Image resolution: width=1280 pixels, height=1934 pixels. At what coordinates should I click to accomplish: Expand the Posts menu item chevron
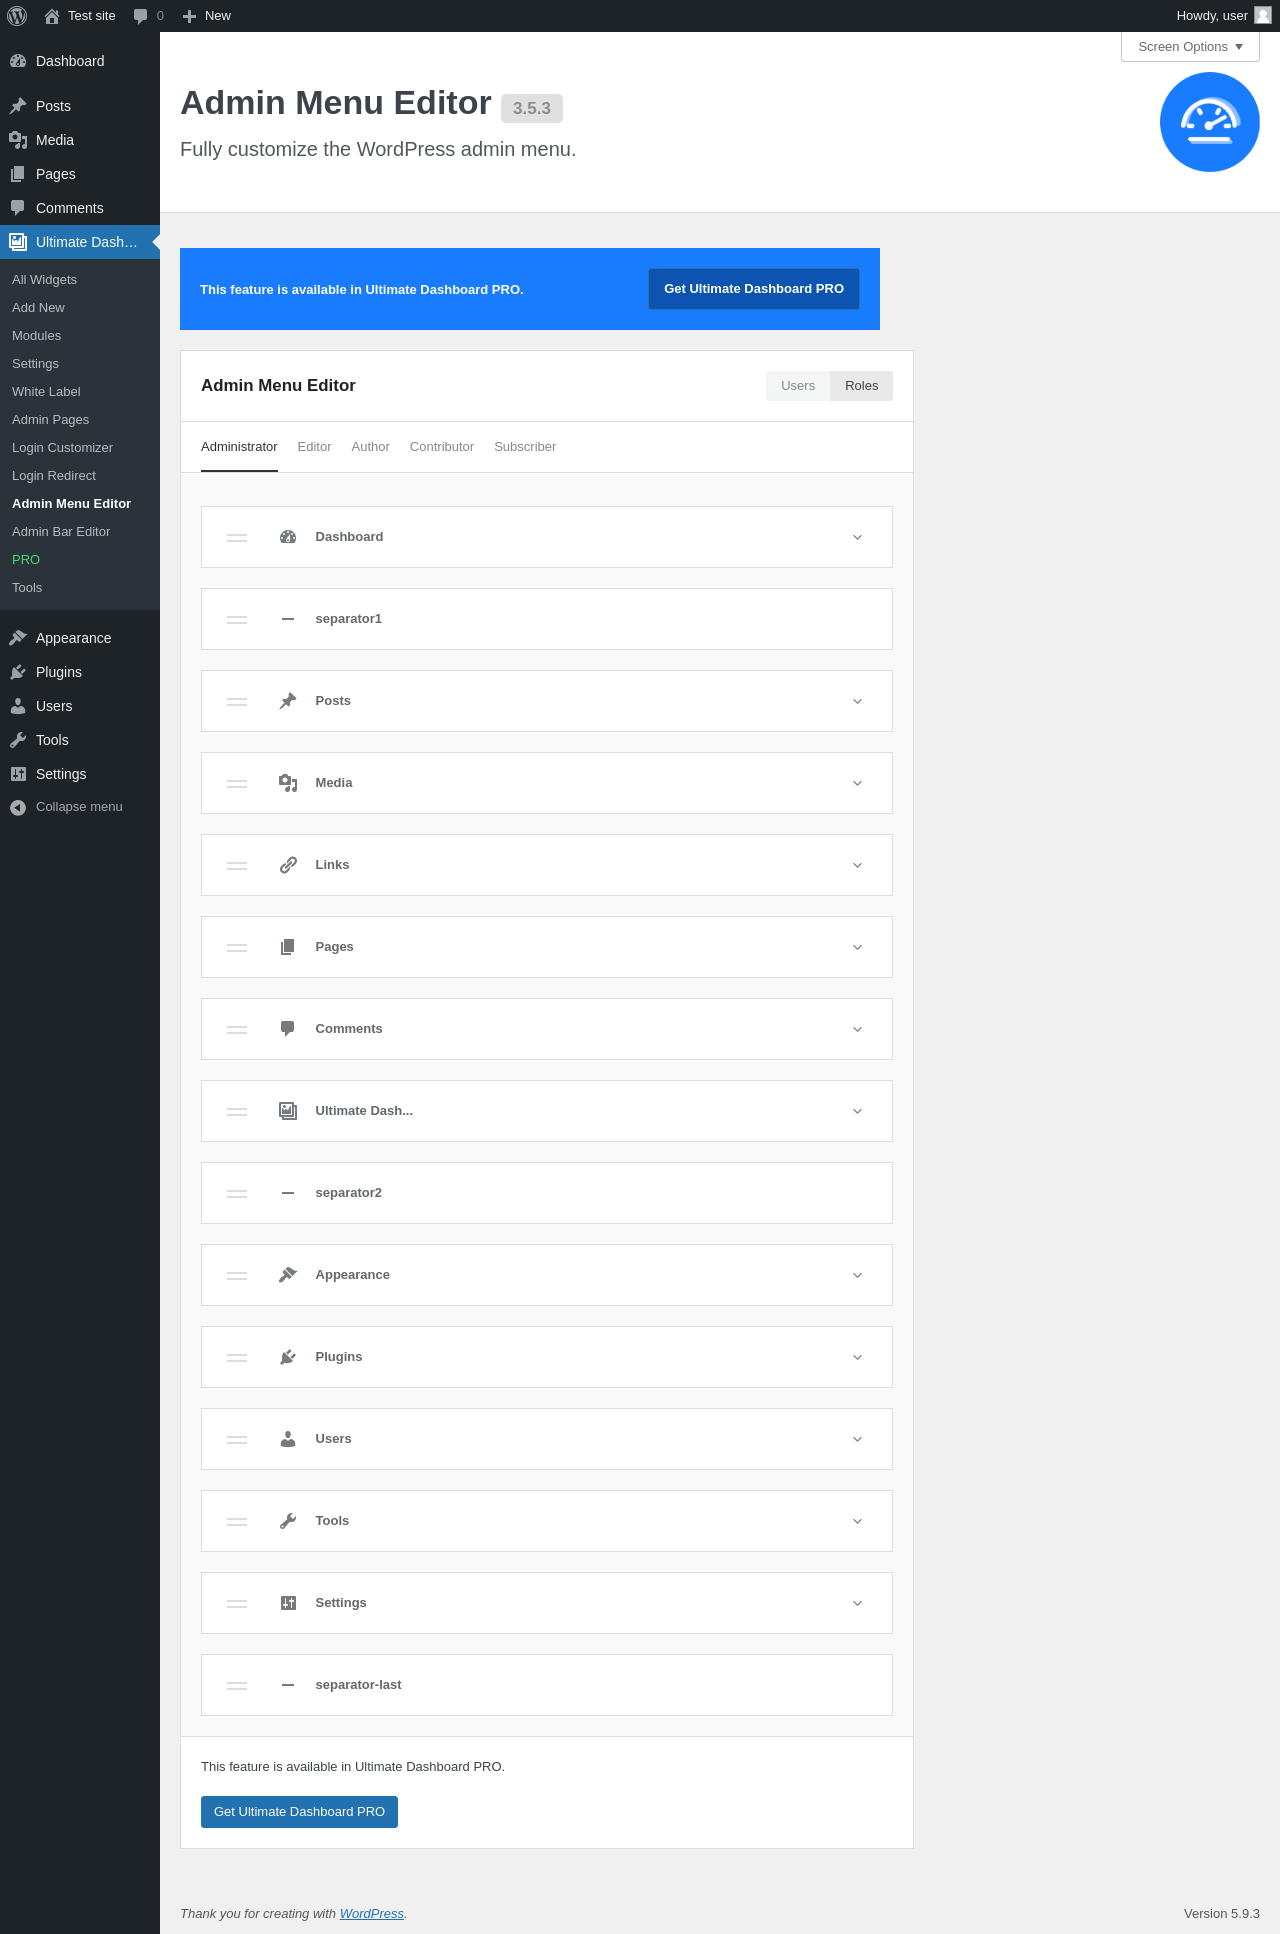(x=857, y=701)
